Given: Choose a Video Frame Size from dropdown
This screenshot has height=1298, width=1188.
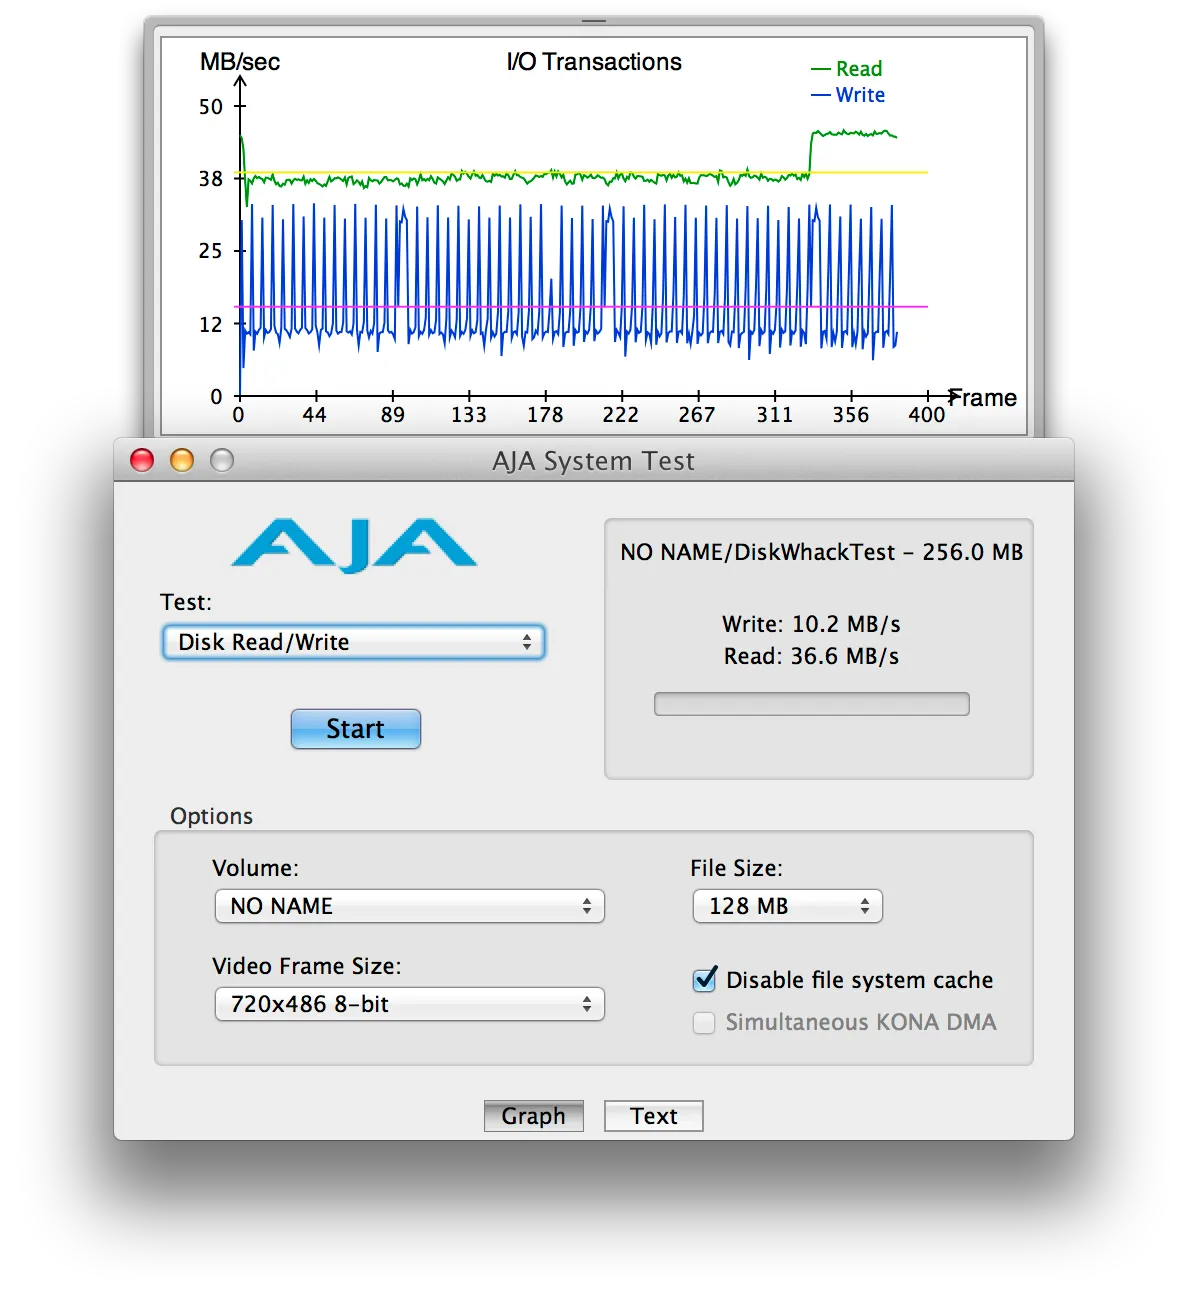Looking at the screenshot, I should coord(409,1004).
